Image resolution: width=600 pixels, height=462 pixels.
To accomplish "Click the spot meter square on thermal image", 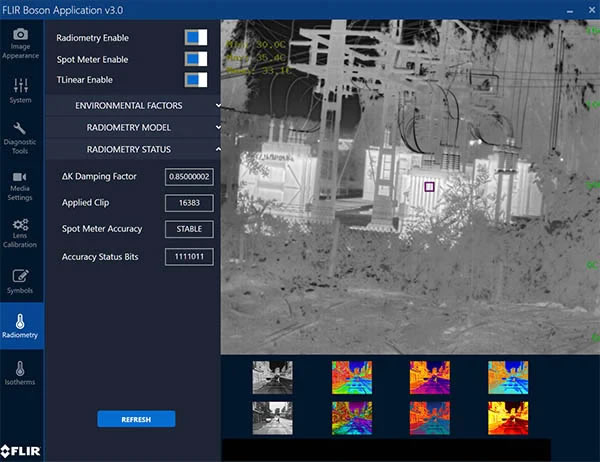I will coord(429,186).
